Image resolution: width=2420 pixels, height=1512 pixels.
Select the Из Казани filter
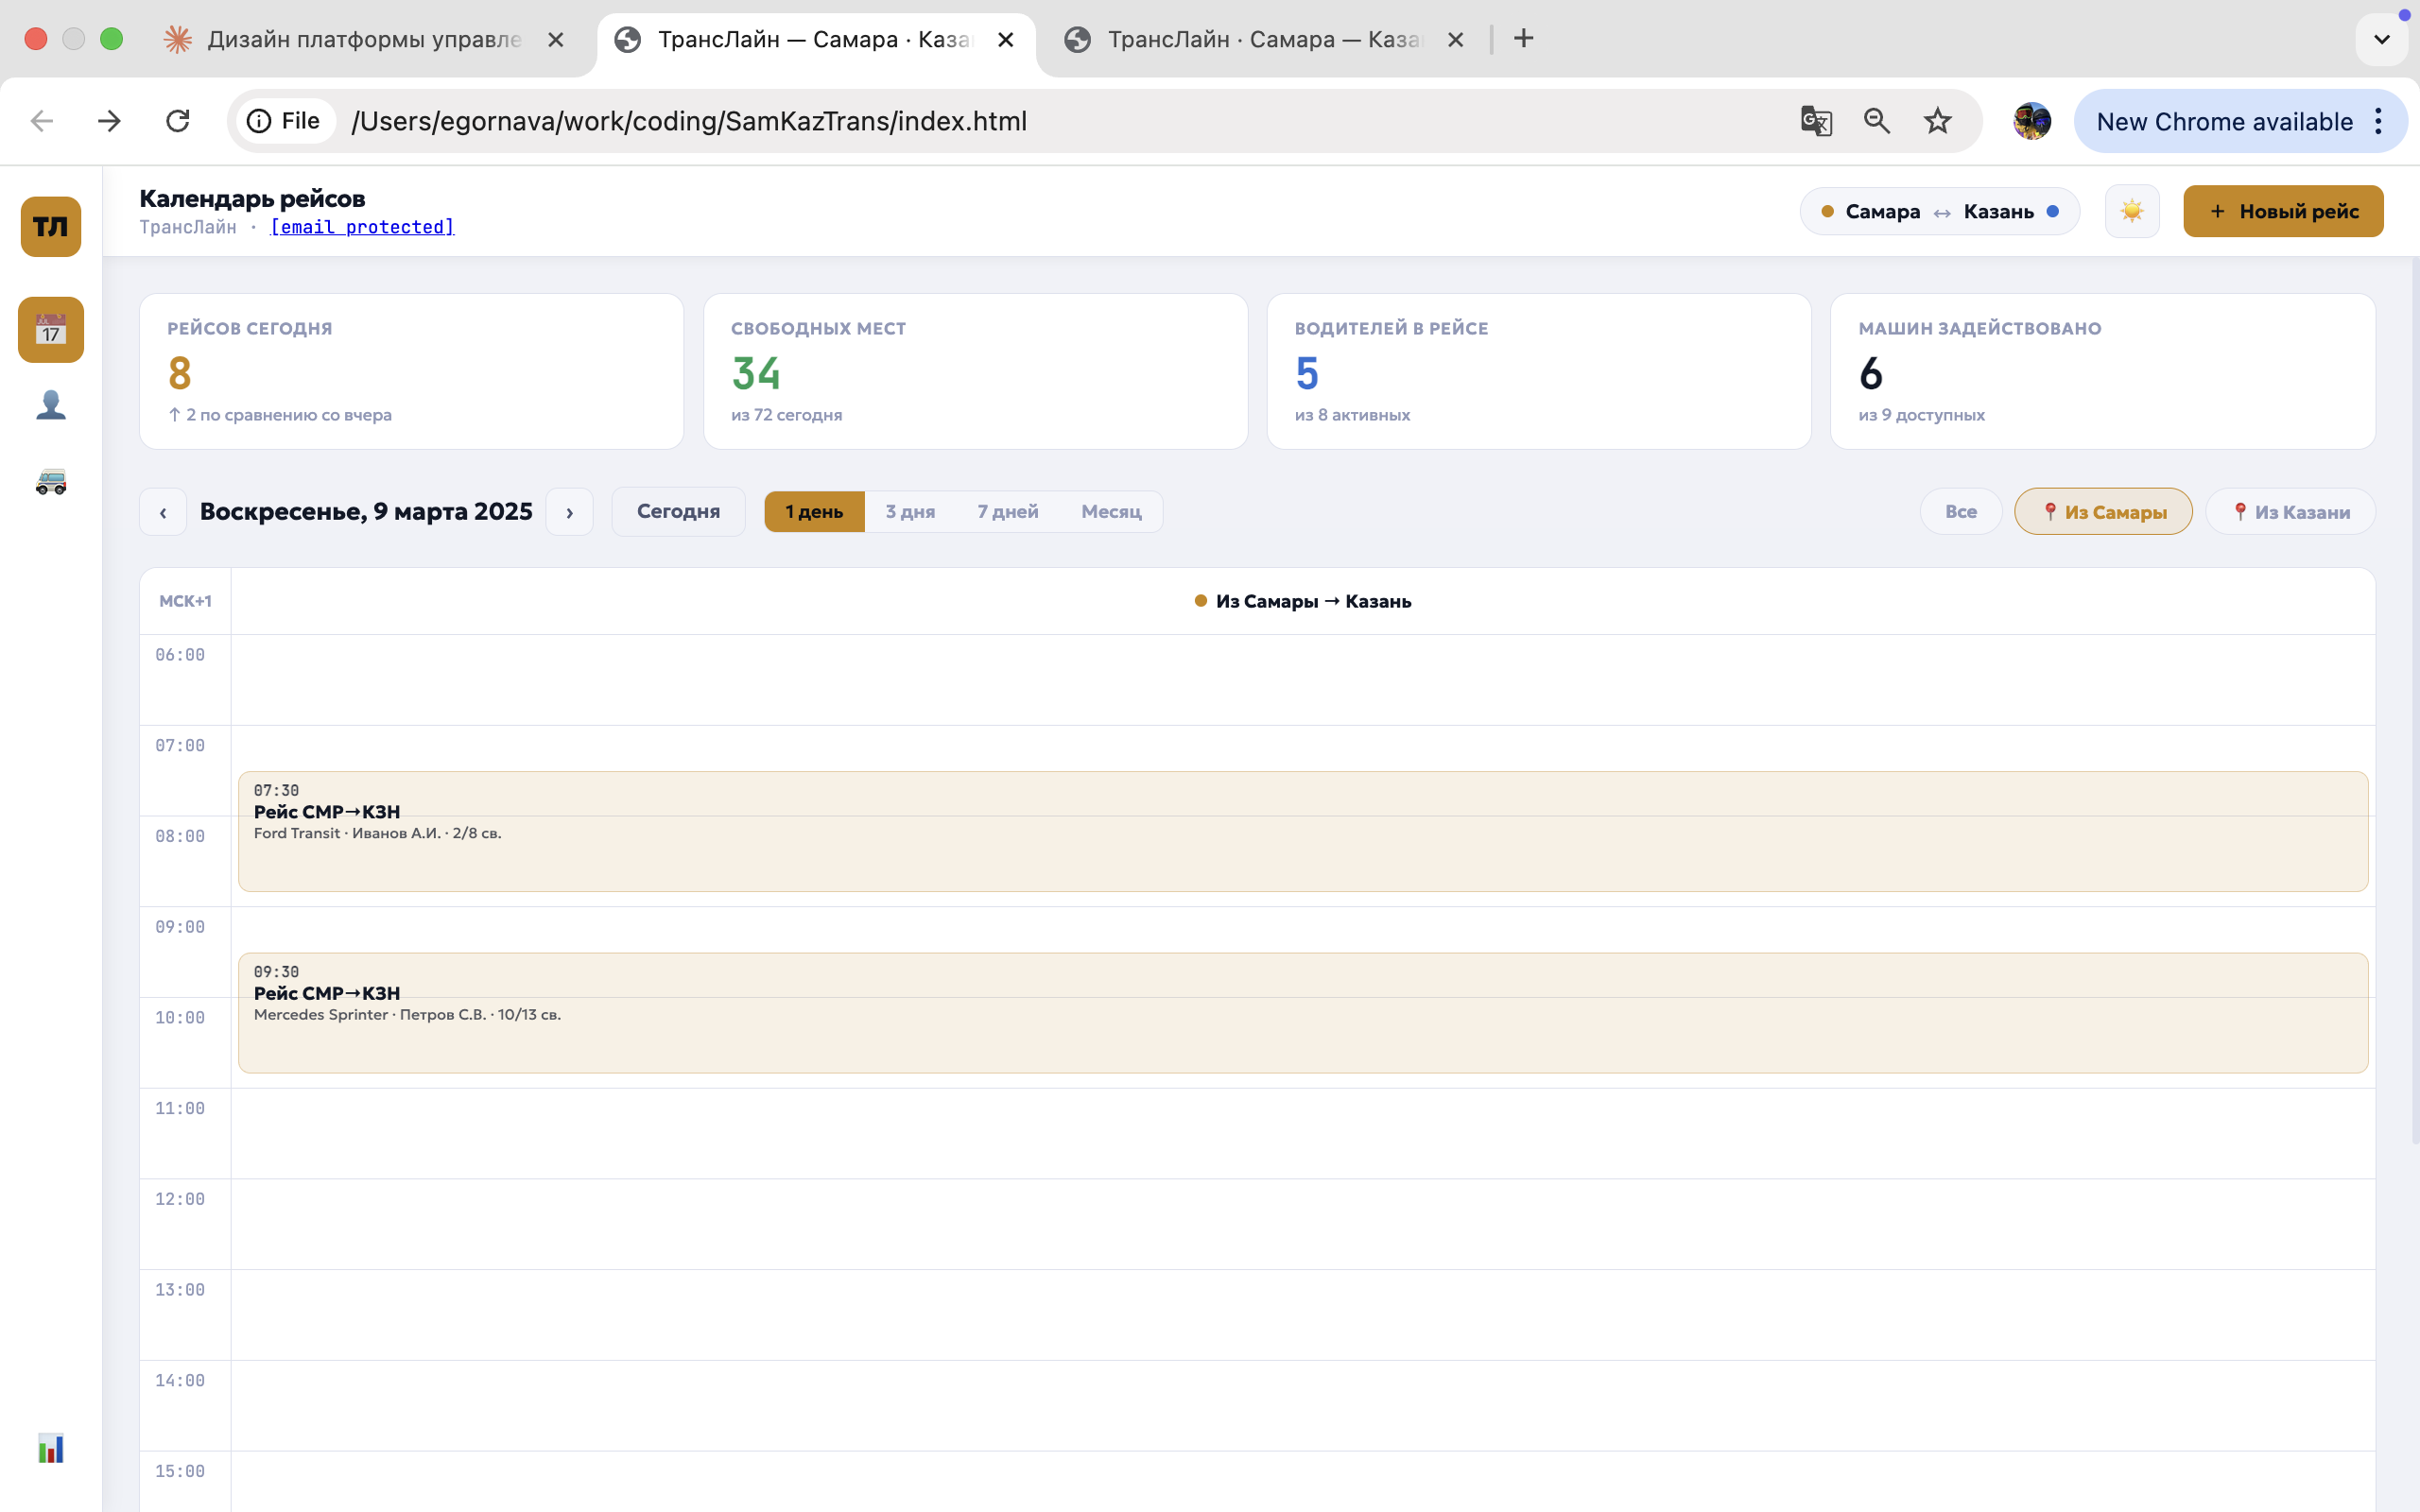(2290, 512)
